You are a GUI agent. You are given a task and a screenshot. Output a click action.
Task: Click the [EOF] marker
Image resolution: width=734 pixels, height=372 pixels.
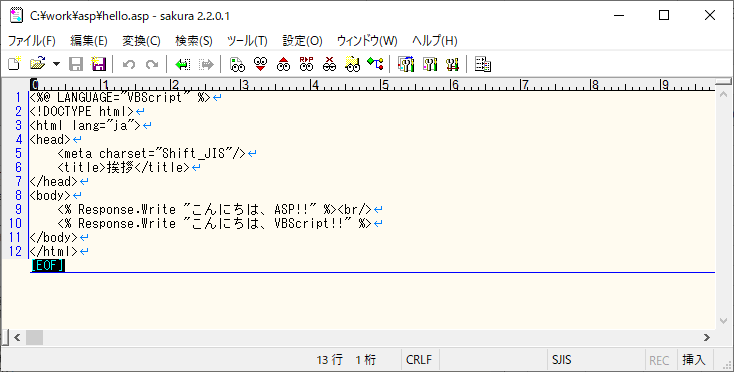point(48,266)
